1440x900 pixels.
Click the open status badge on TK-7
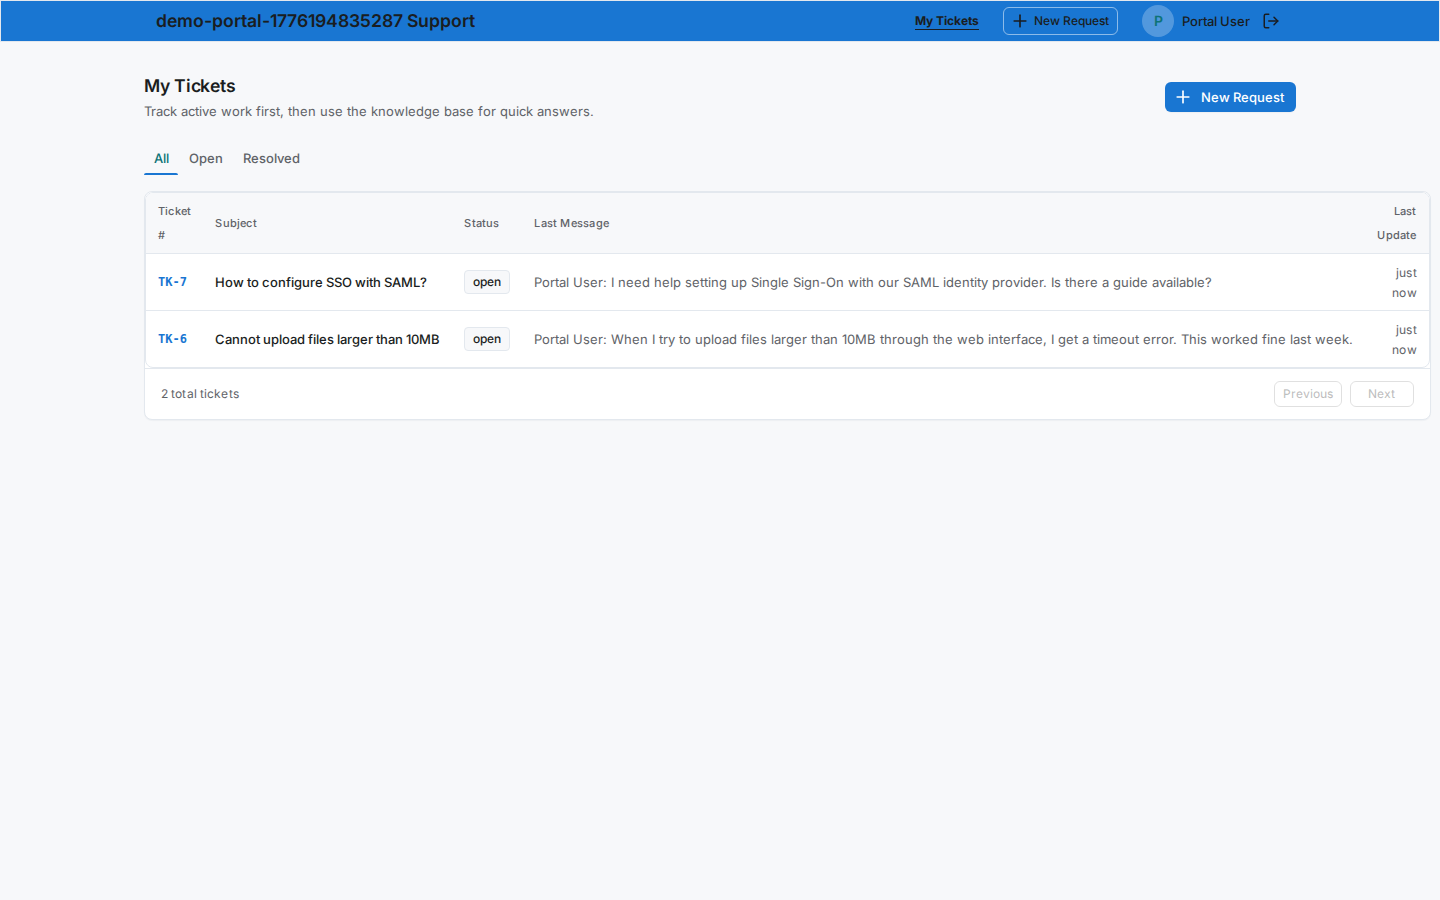(486, 282)
